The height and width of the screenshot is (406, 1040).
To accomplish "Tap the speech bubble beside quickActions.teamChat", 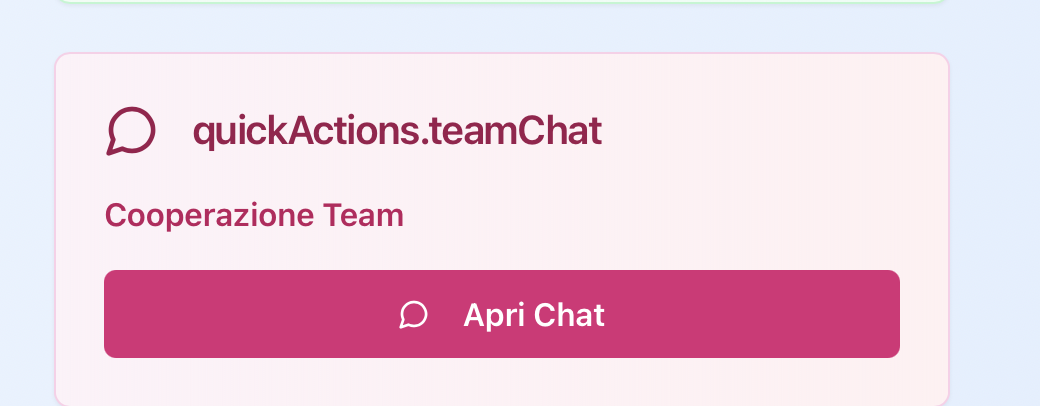I will point(131,131).
